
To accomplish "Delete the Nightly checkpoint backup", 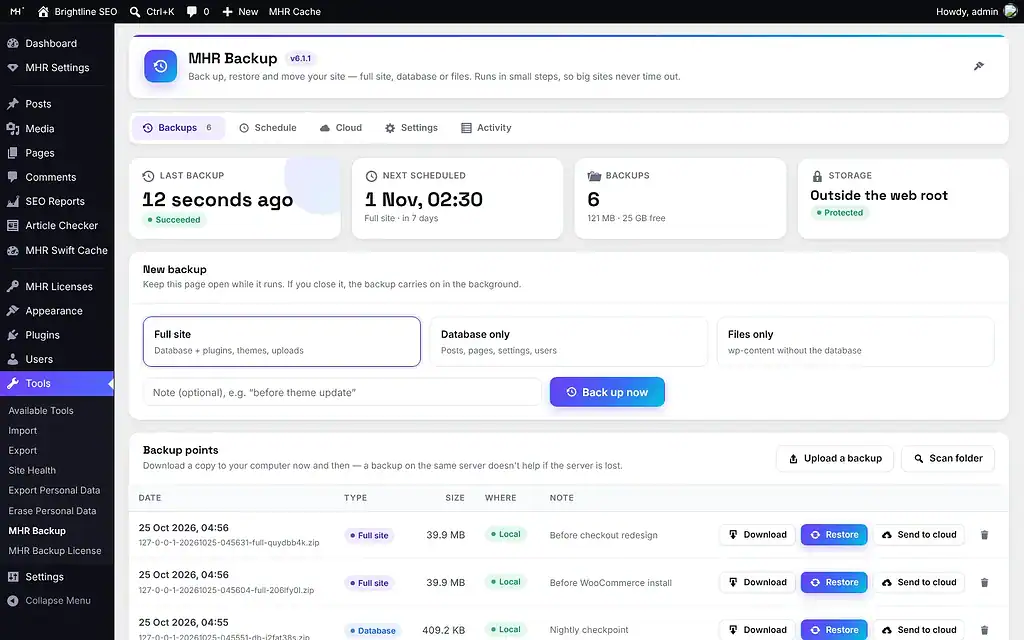I will coord(984,630).
